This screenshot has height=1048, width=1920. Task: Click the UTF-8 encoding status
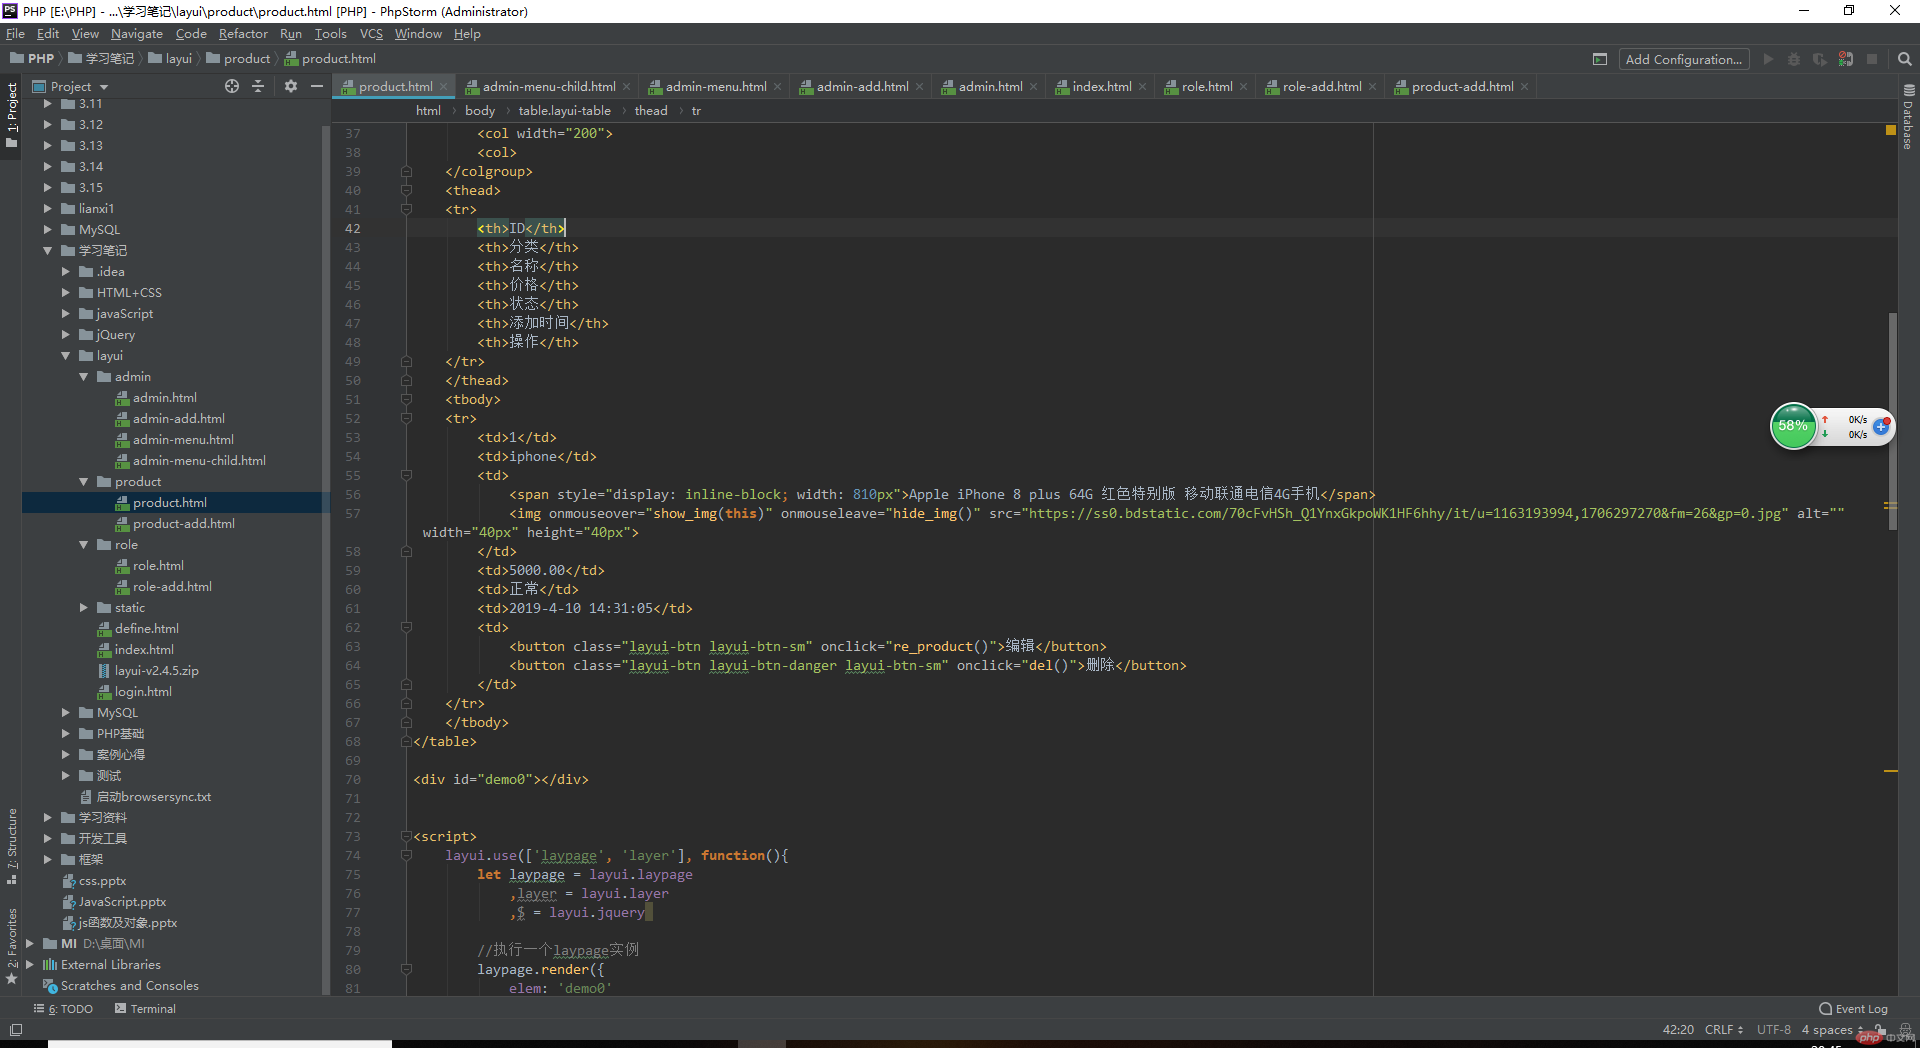point(1774,1030)
